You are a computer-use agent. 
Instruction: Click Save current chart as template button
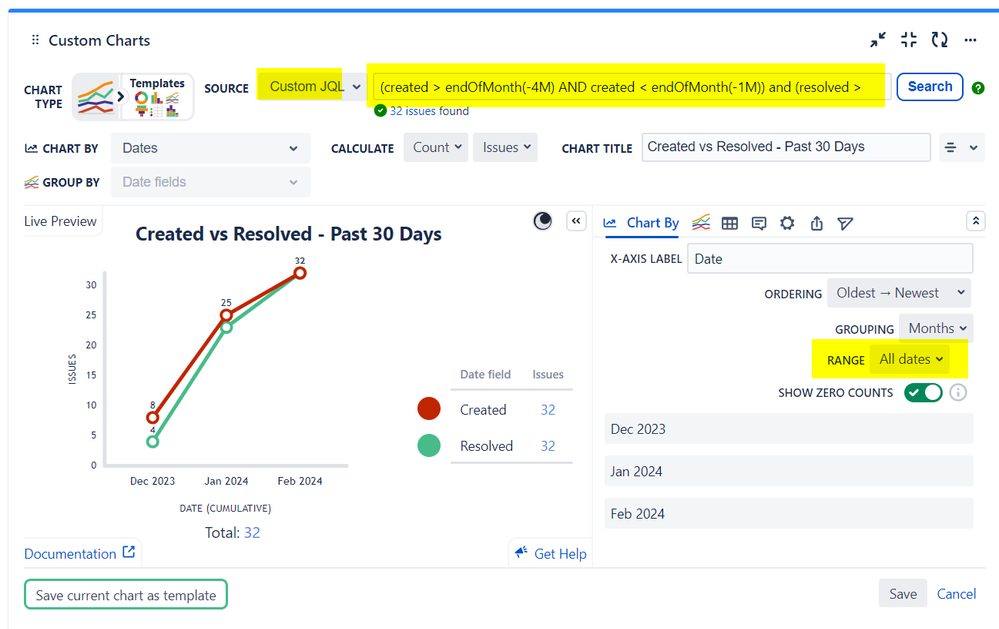[x=126, y=595]
